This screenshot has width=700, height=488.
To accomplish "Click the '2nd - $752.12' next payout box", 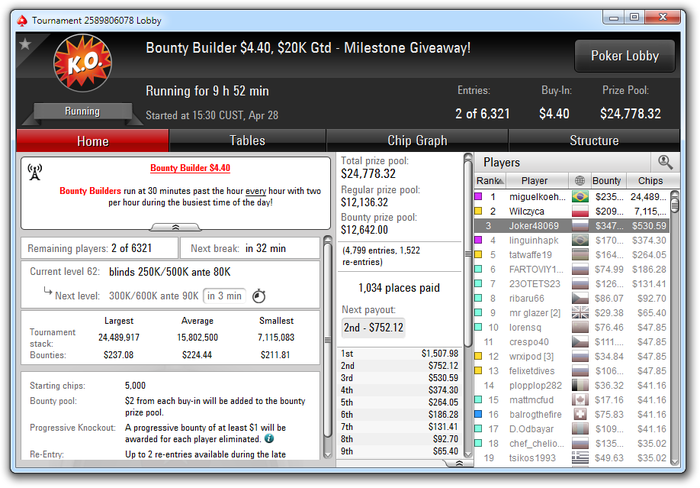I will [x=373, y=328].
